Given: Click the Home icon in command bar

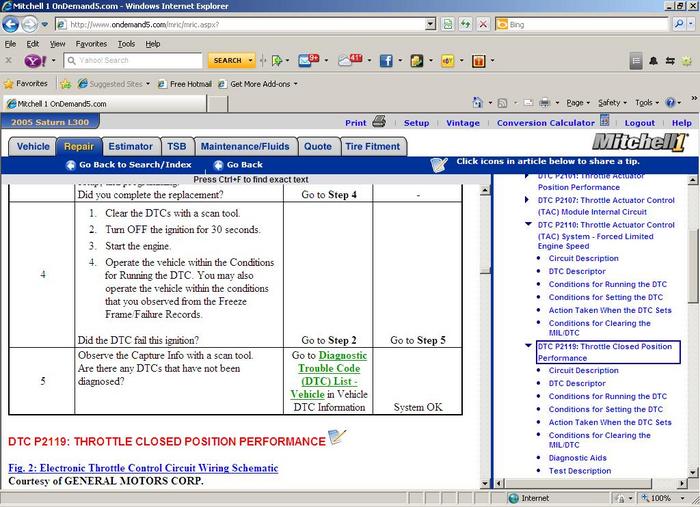Looking at the screenshot, I should tap(477, 103).
